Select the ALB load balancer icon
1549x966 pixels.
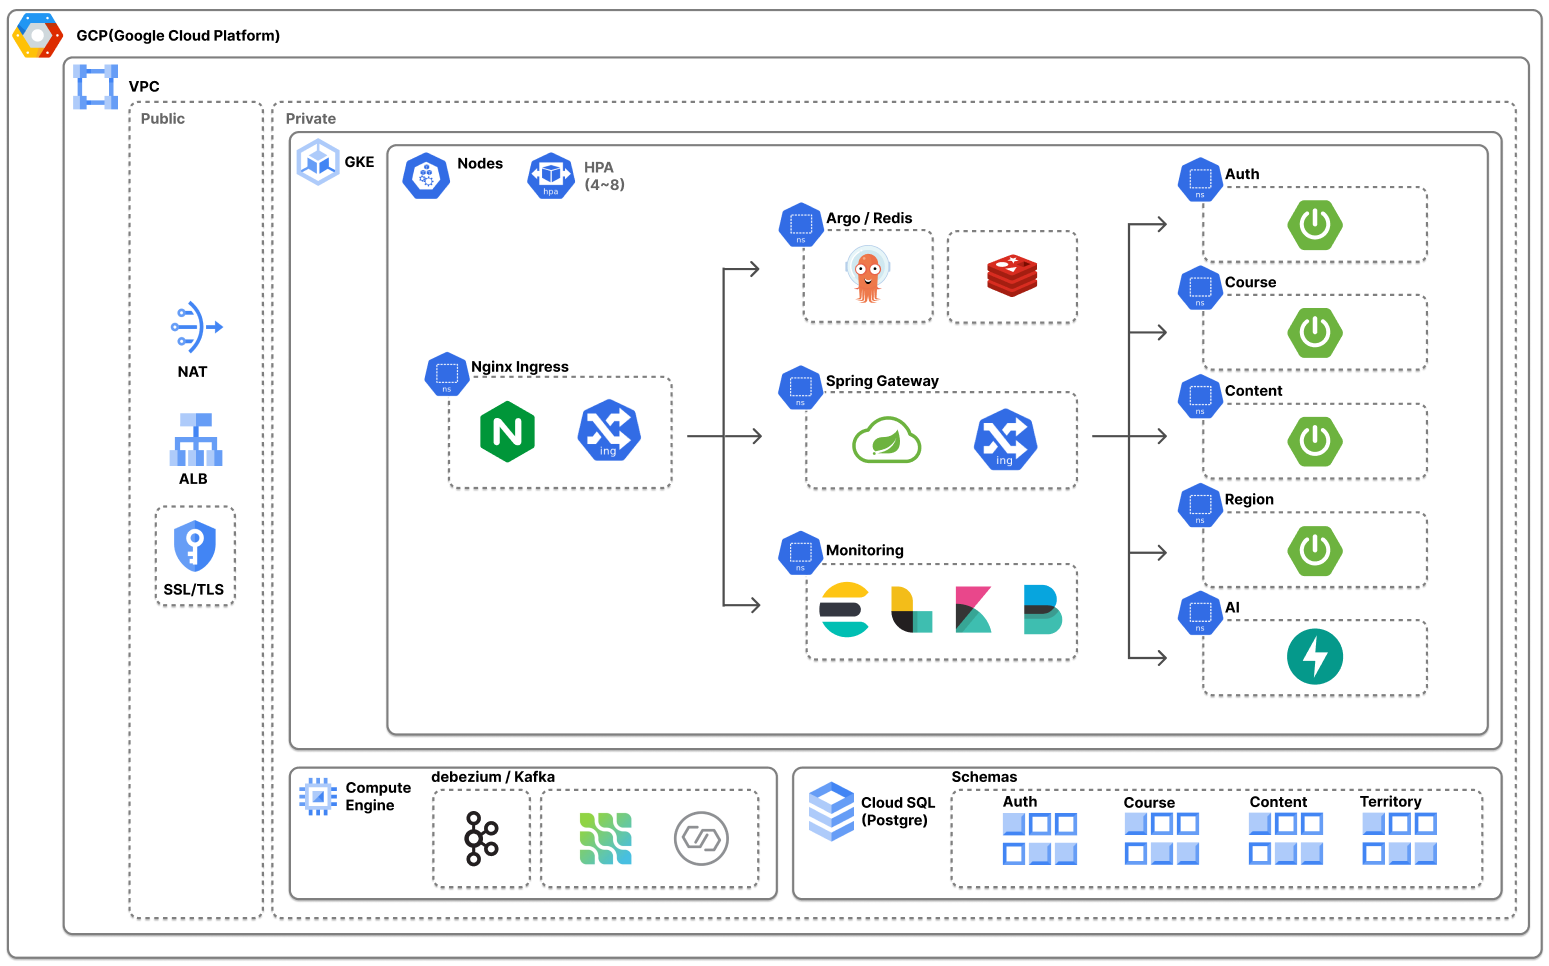tap(196, 440)
